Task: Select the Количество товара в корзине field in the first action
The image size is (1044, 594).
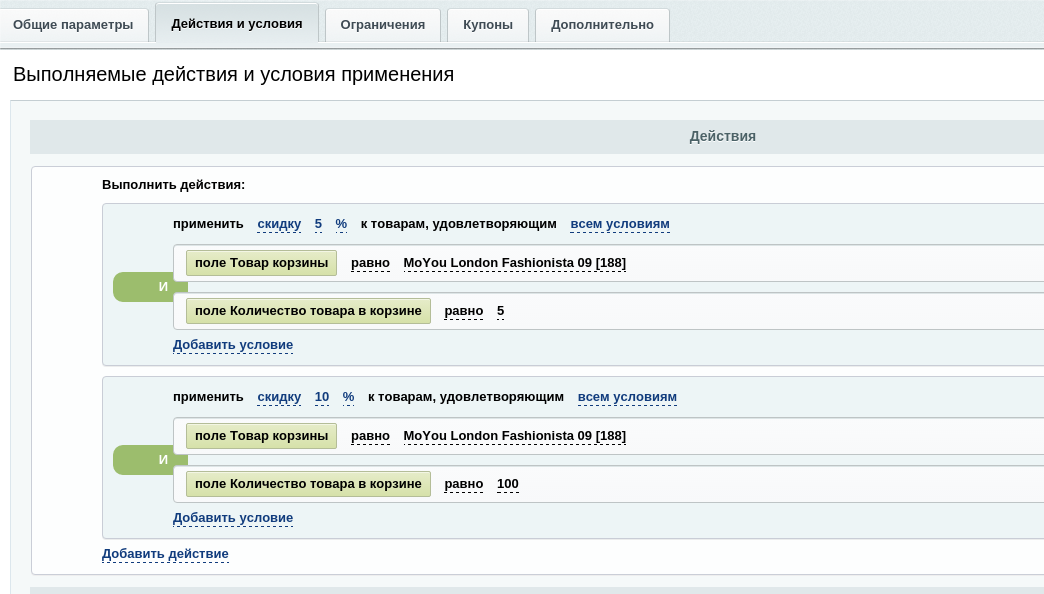Action: 308,311
